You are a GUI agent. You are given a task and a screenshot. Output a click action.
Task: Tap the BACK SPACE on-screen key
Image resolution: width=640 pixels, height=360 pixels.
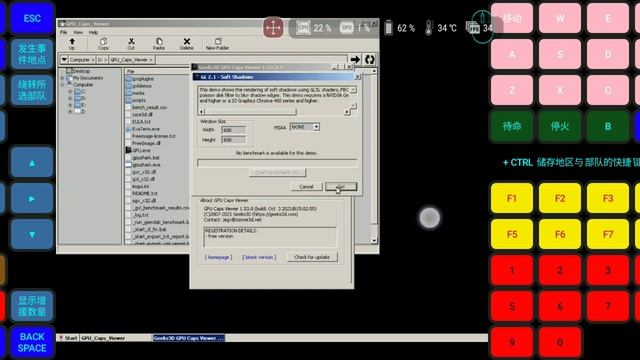click(x=32, y=342)
